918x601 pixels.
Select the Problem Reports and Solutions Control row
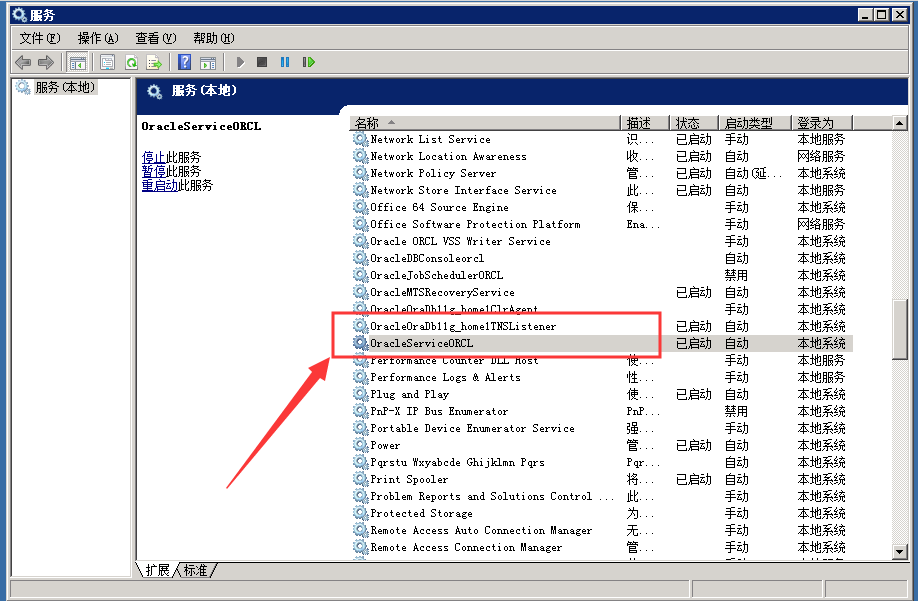(x=602, y=496)
